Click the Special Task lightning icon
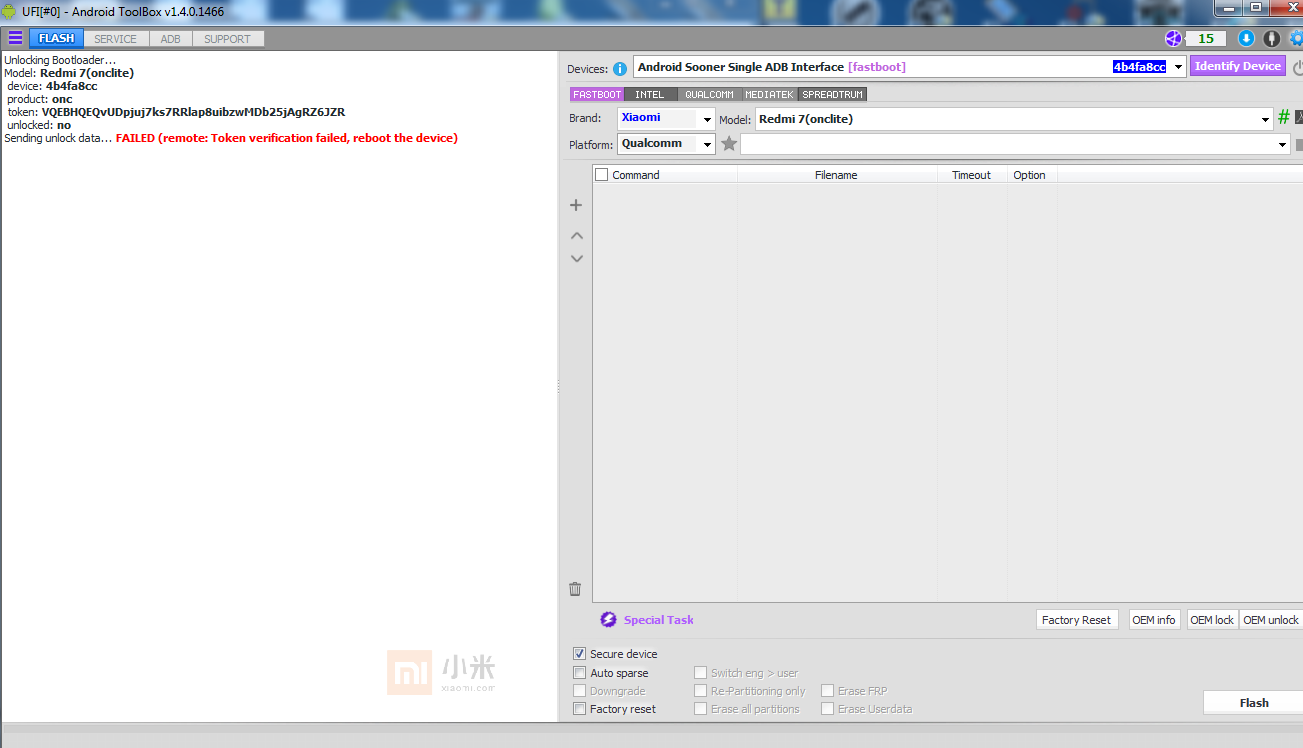This screenshot has height=748, width=1303. pos(608,619)
